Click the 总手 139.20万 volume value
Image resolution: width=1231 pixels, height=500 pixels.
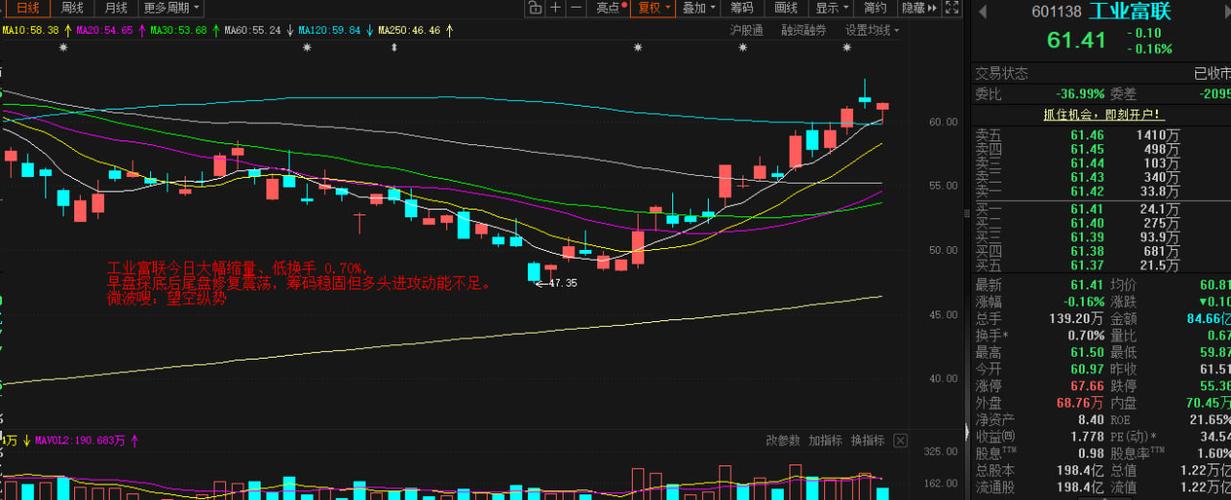pyautogui.click(x=1079, y=319)
